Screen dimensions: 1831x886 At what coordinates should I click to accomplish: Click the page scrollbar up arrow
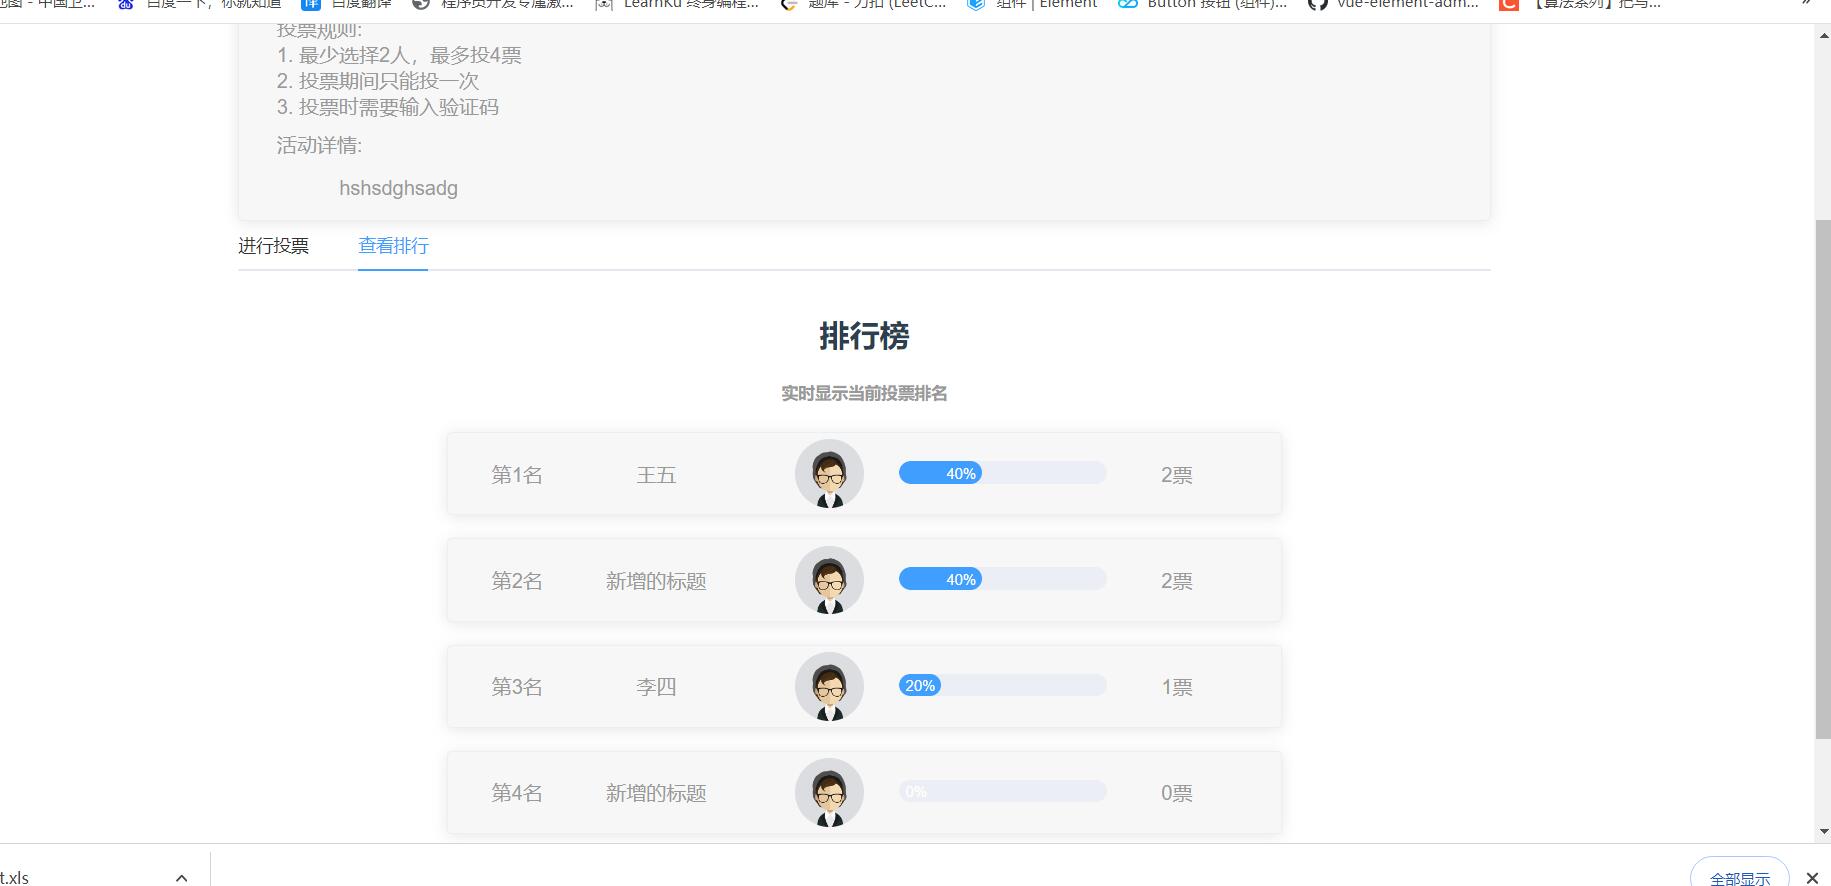(1823, 35)
